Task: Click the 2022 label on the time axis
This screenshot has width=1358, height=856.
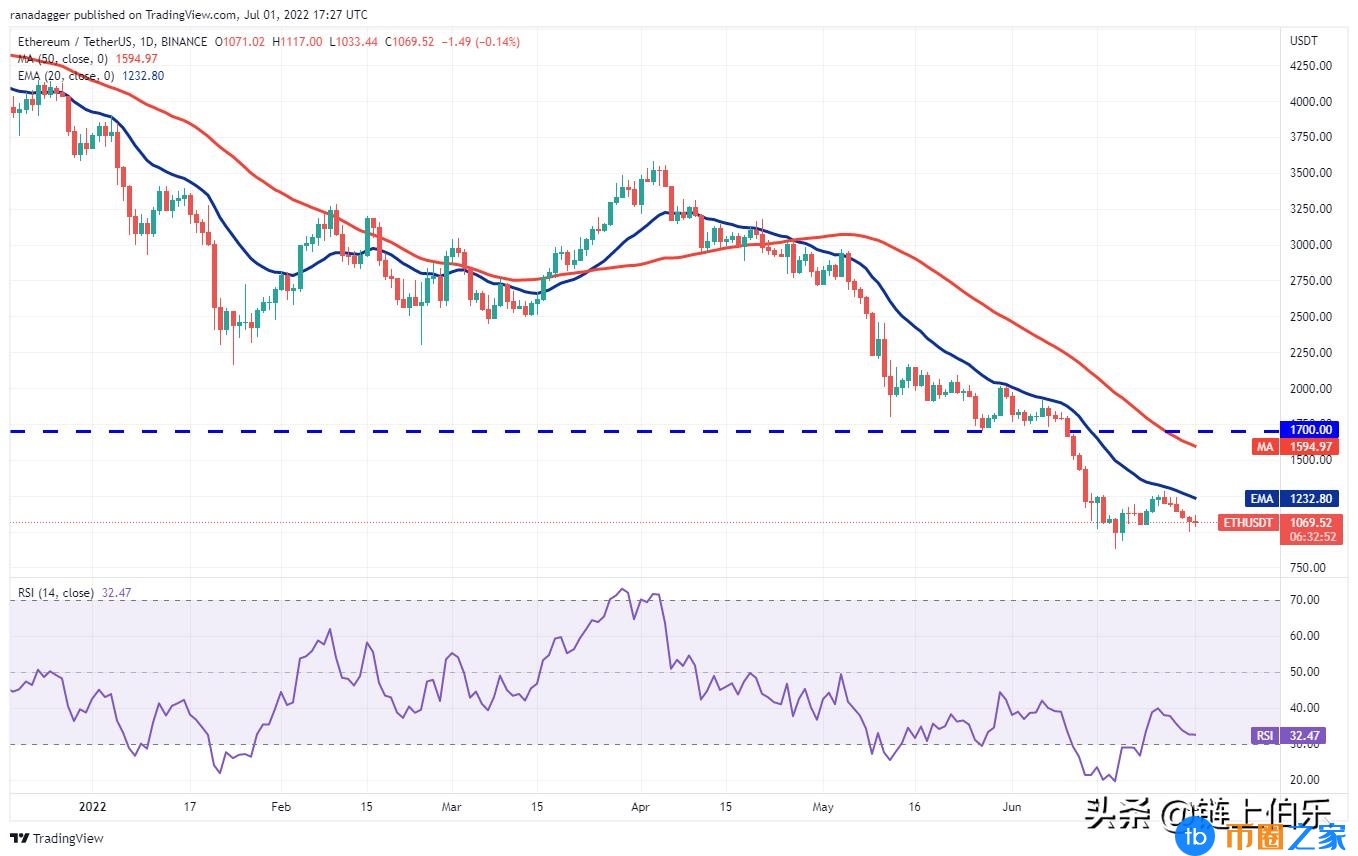Action: coord(91,806)
